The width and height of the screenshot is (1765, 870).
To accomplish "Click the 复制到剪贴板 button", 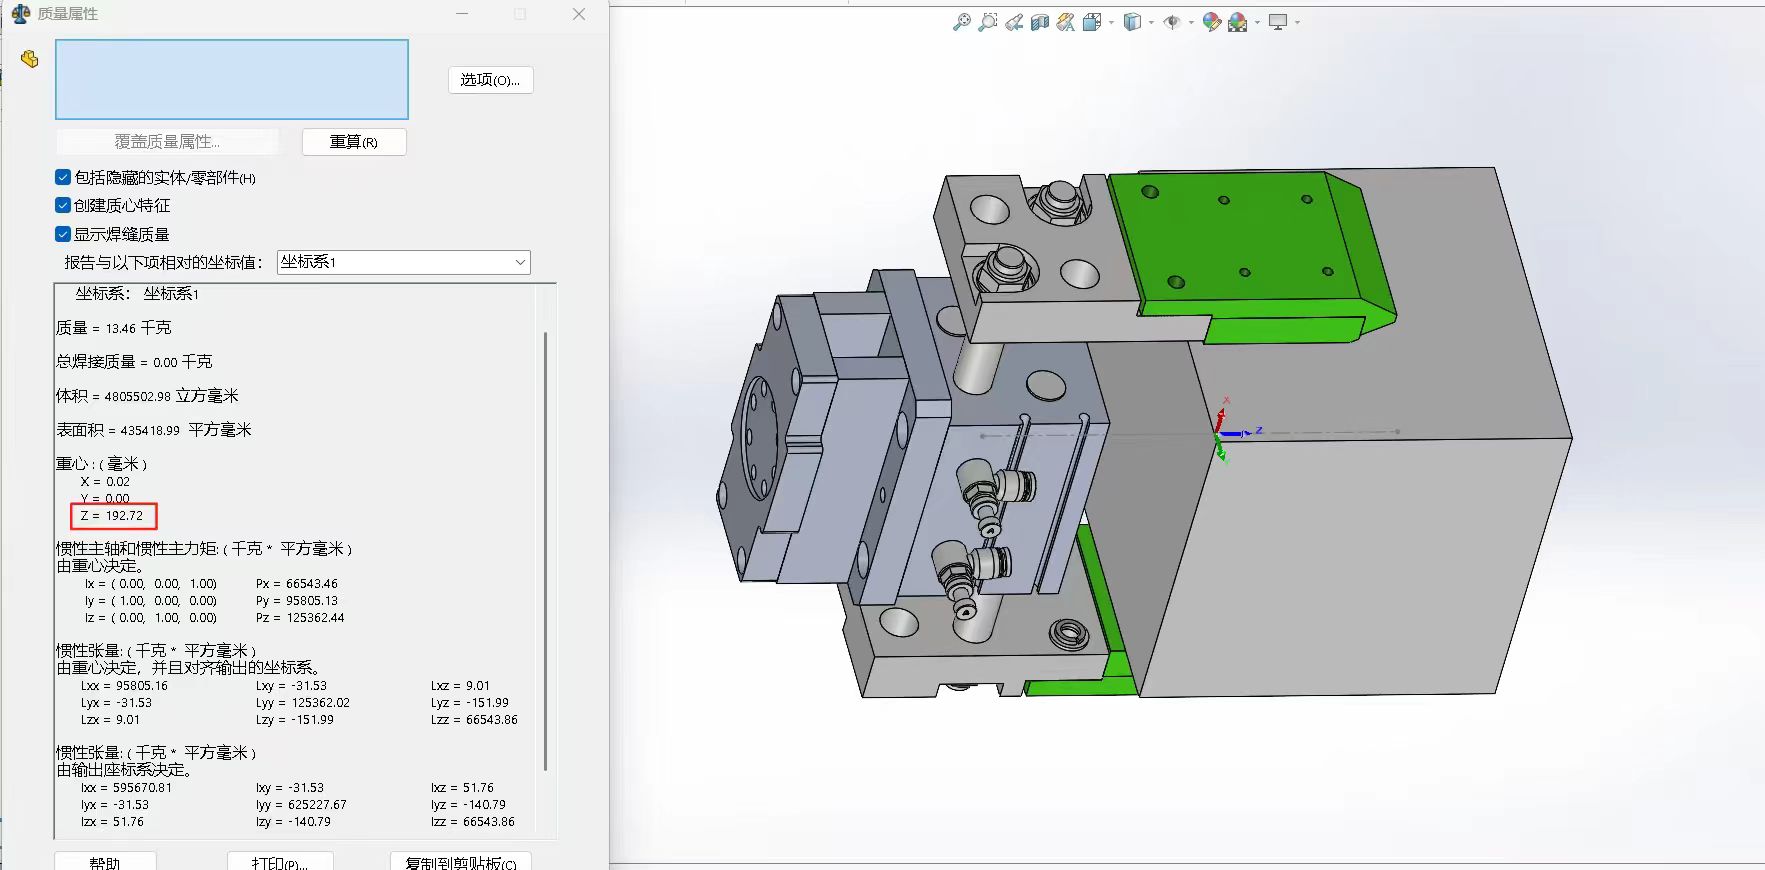I will point(460,862).
